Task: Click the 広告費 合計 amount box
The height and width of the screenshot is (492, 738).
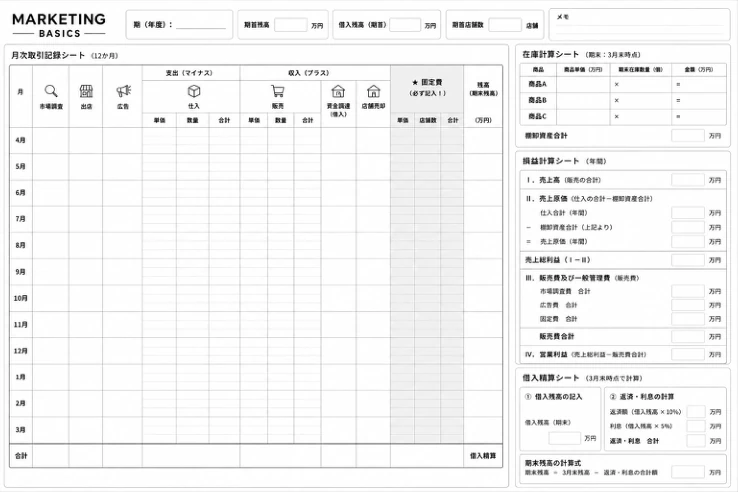Action: [x=688, y=305]
